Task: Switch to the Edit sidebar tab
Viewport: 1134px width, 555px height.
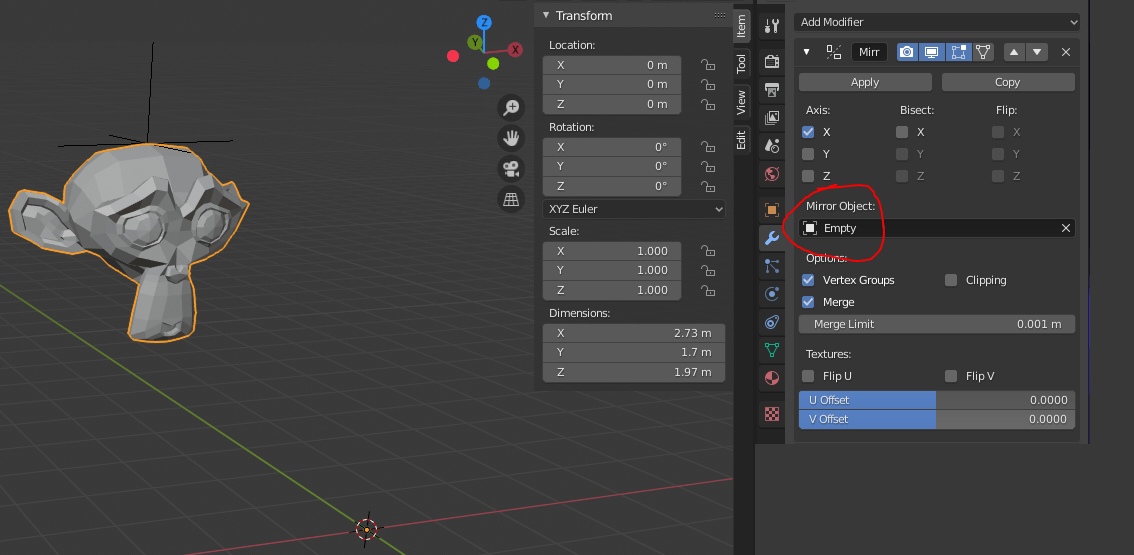Action: [x=741, y=139]
